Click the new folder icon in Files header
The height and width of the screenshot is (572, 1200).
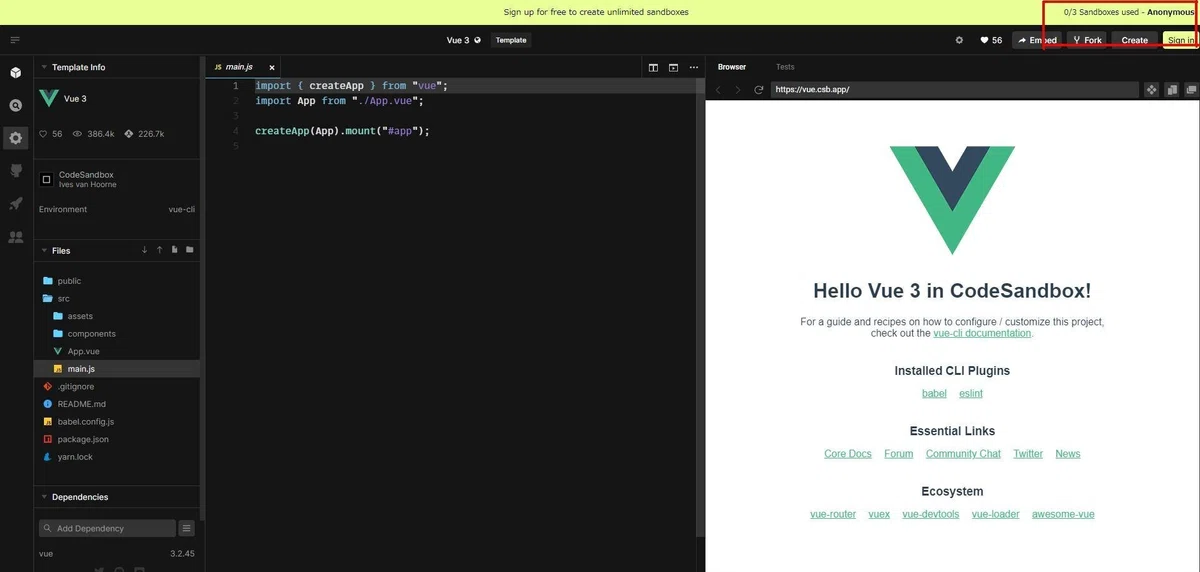click(x=190, y=250)
